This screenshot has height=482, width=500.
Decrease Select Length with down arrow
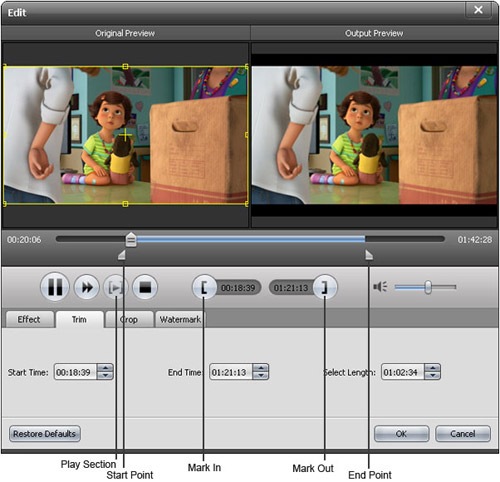pos(433,376)
